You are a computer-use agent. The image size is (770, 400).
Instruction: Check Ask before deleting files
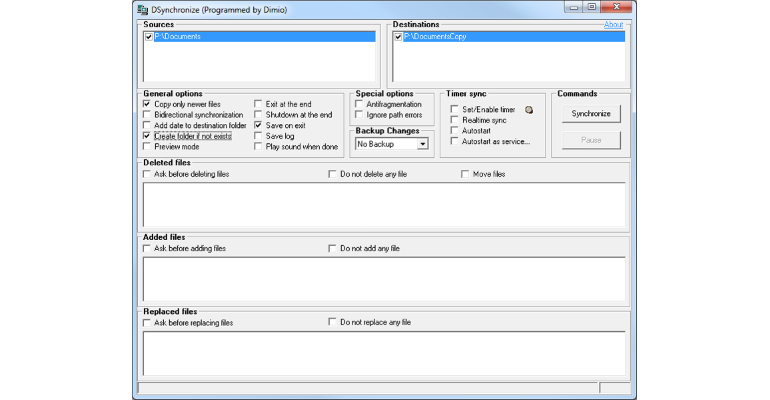[147, 174]
